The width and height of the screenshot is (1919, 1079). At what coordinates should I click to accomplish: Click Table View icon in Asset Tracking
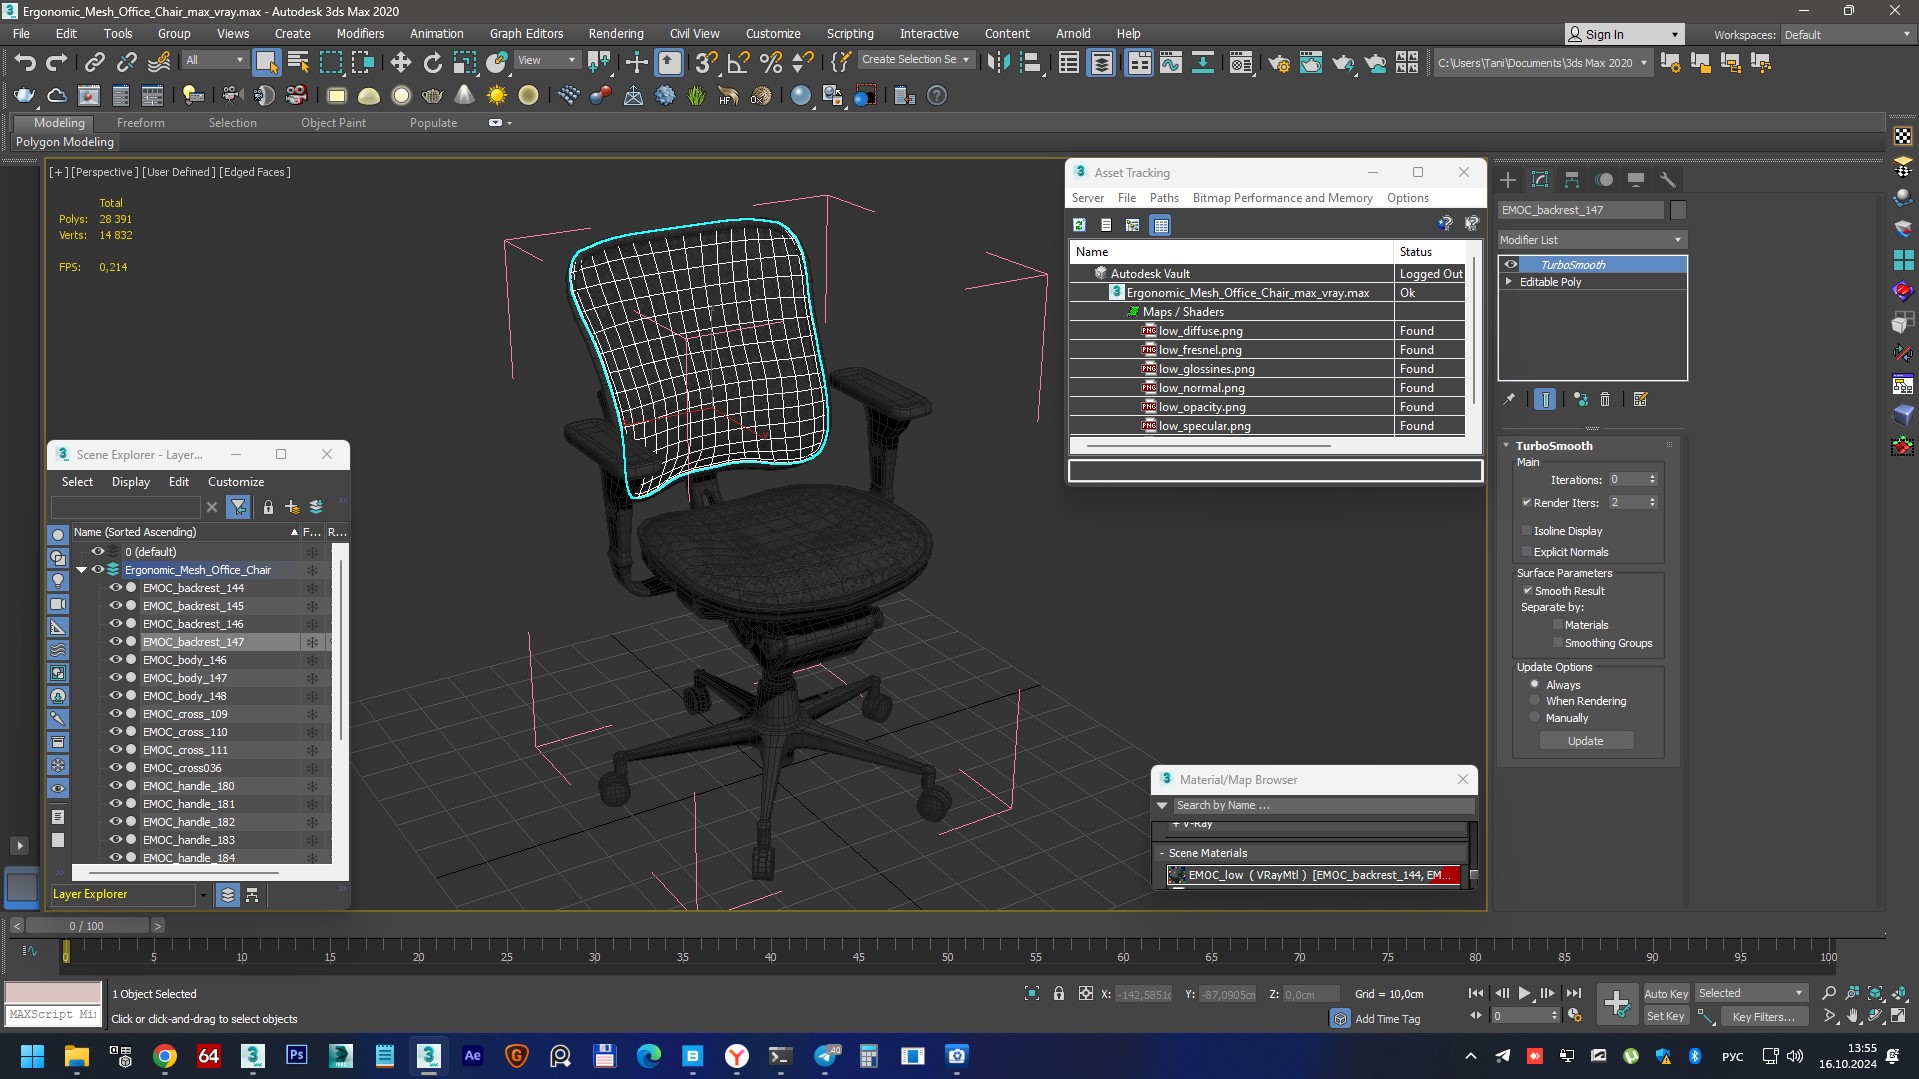(x=1160, y=225)
